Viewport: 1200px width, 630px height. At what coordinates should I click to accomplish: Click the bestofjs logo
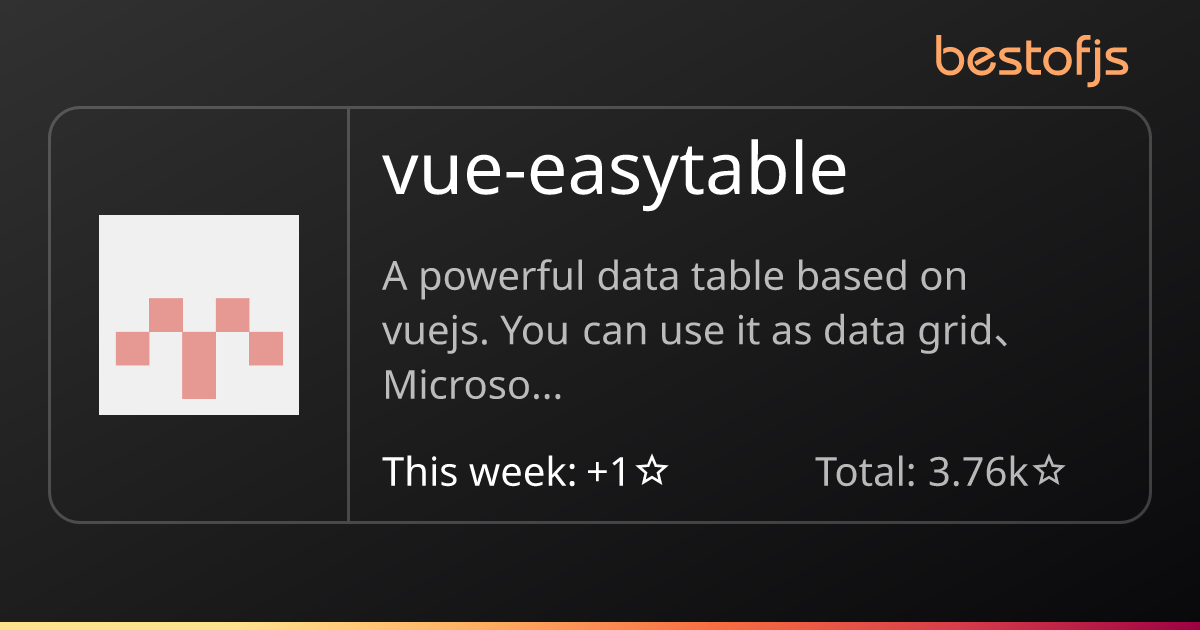tap(1032, 58)
